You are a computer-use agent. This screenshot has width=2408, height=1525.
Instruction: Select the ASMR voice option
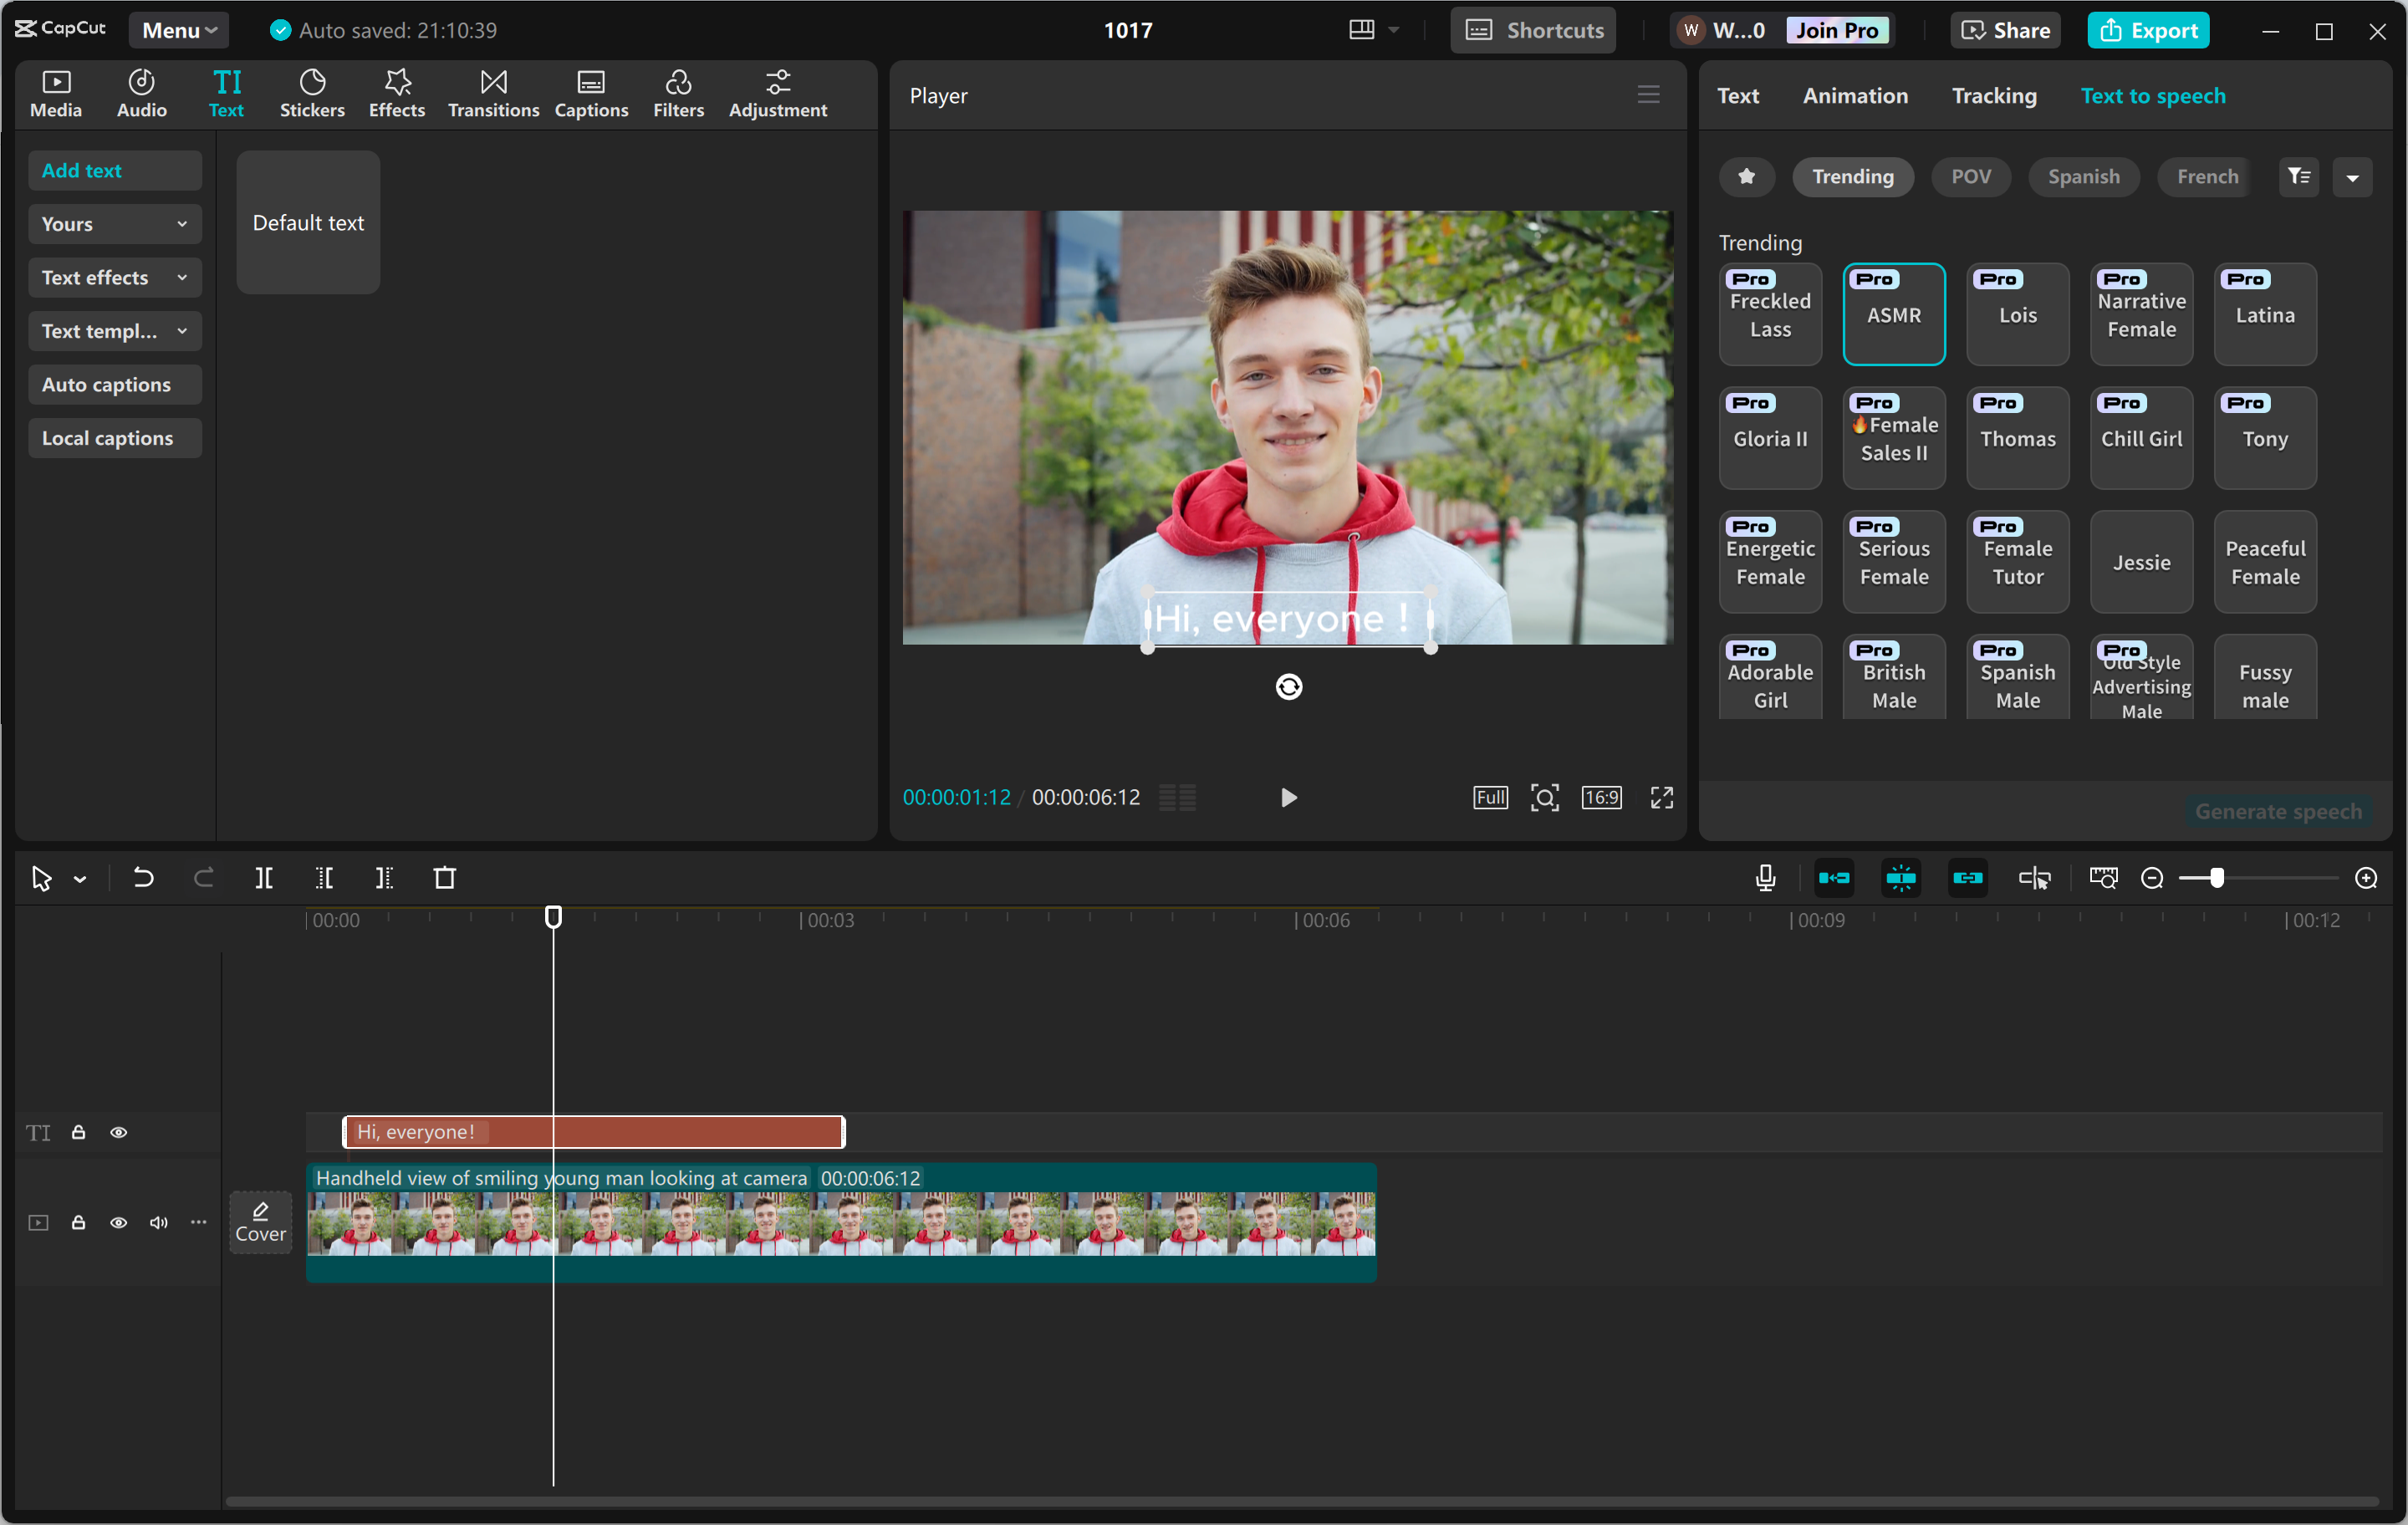coord(1894,314)
